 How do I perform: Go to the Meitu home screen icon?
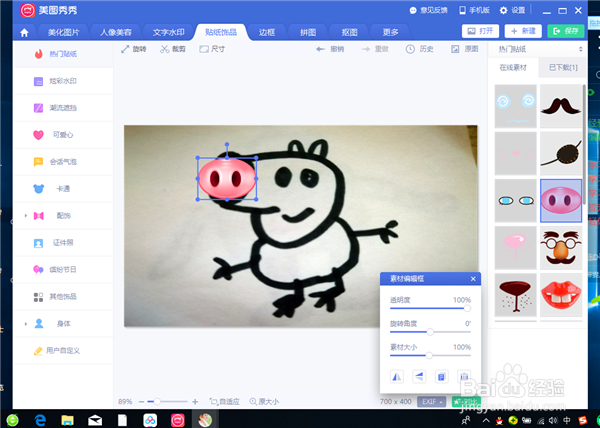point(24,33)
